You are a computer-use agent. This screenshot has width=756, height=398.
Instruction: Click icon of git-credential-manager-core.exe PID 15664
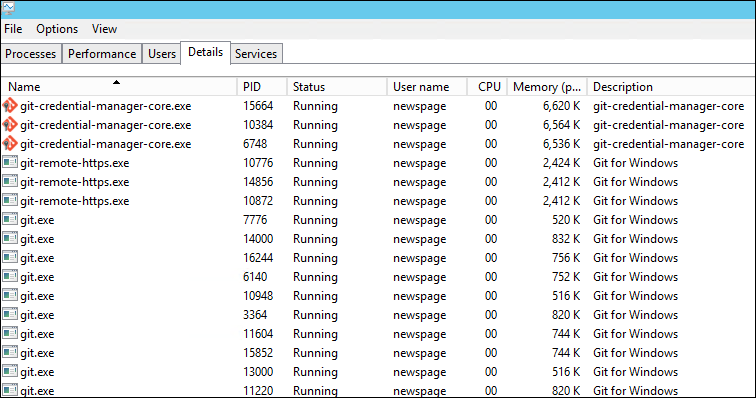pos(10,106)
